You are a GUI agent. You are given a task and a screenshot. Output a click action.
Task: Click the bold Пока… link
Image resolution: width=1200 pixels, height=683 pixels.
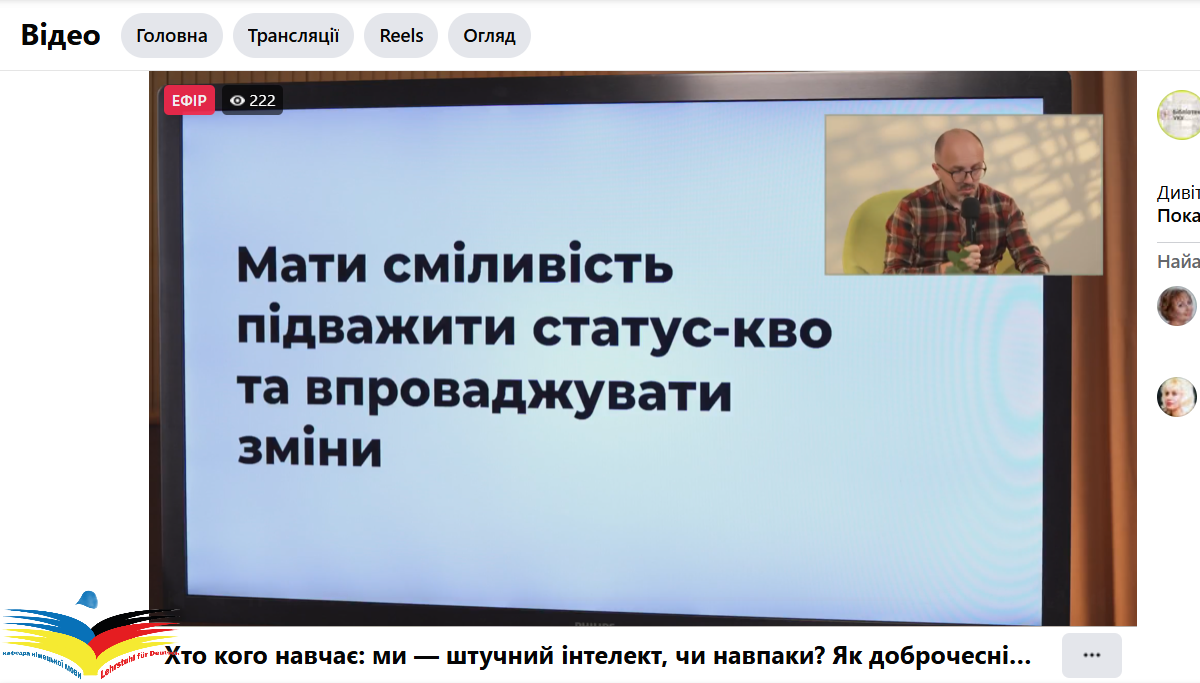[x=1178, y=216]
